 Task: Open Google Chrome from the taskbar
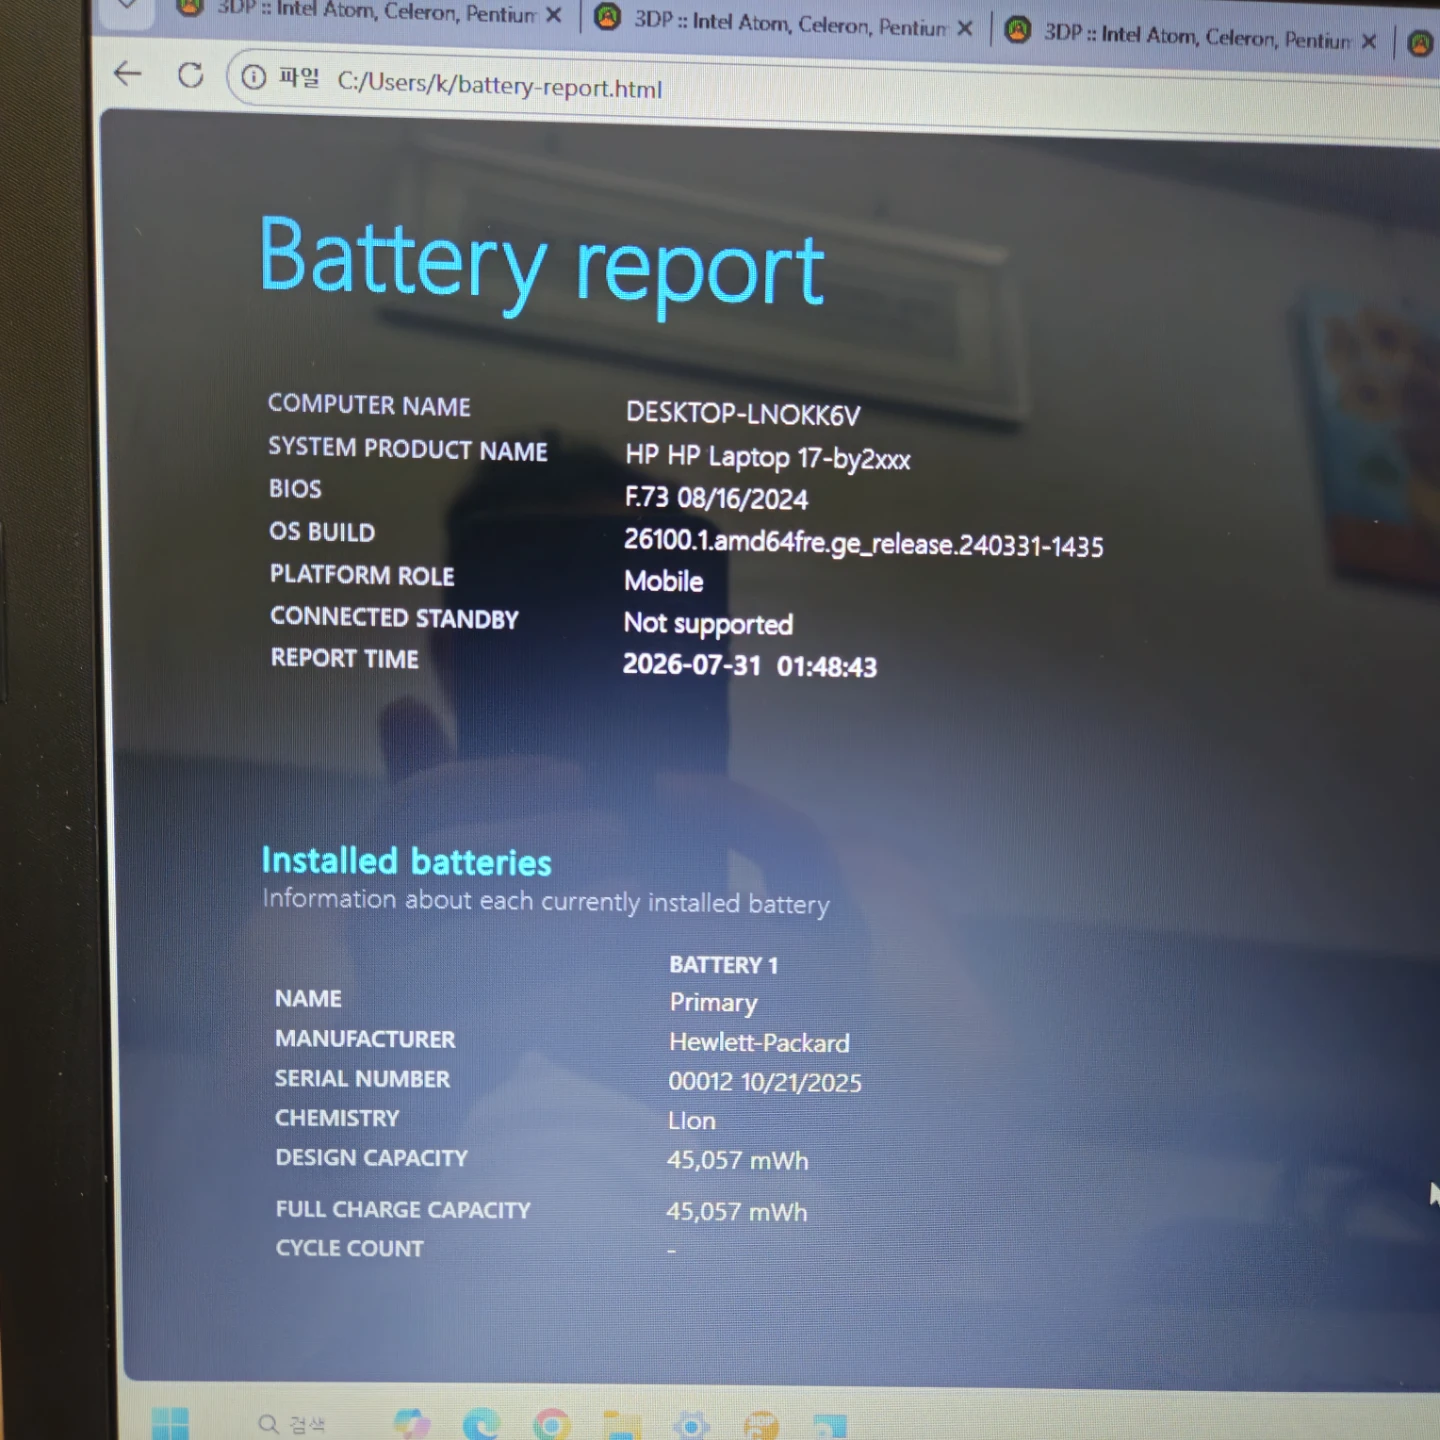pyautogui.click(x=552, y=1424)
